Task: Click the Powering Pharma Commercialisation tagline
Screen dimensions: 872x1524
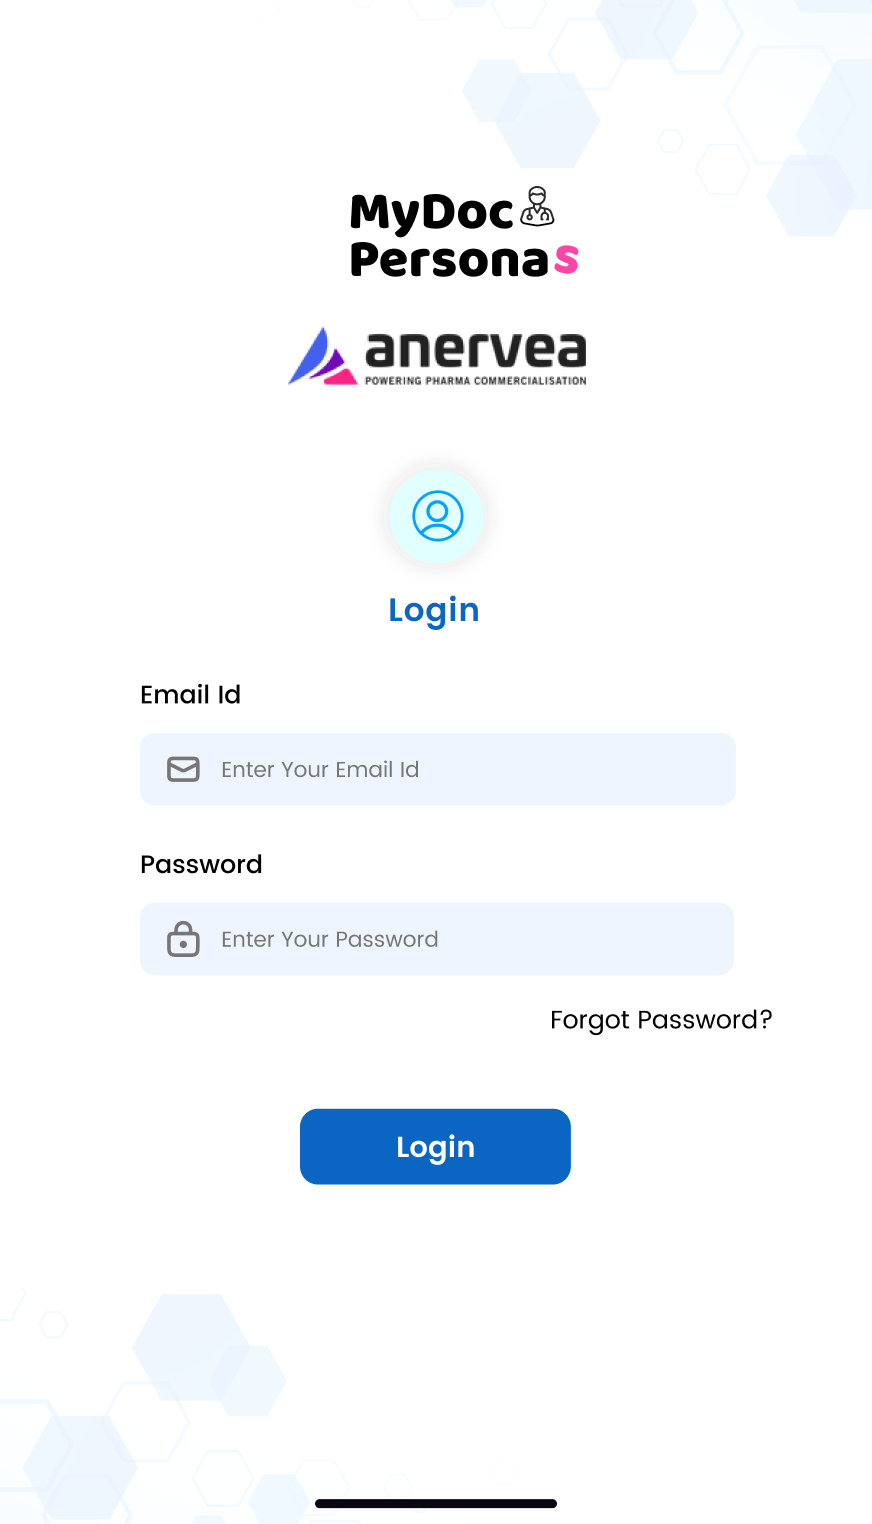Action: (x=476, y=381)
